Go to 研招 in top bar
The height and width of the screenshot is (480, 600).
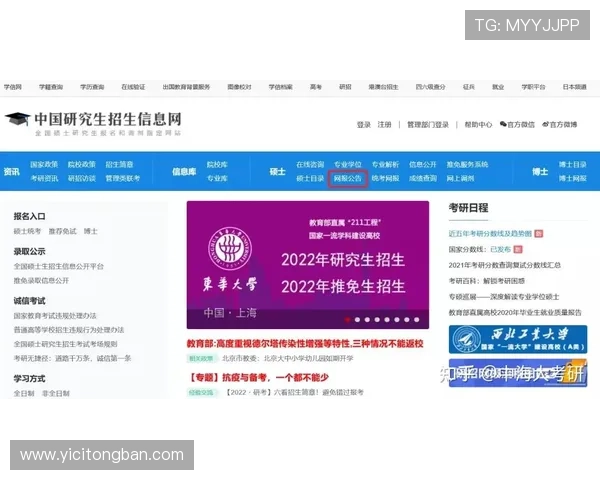tap(345, 87)
